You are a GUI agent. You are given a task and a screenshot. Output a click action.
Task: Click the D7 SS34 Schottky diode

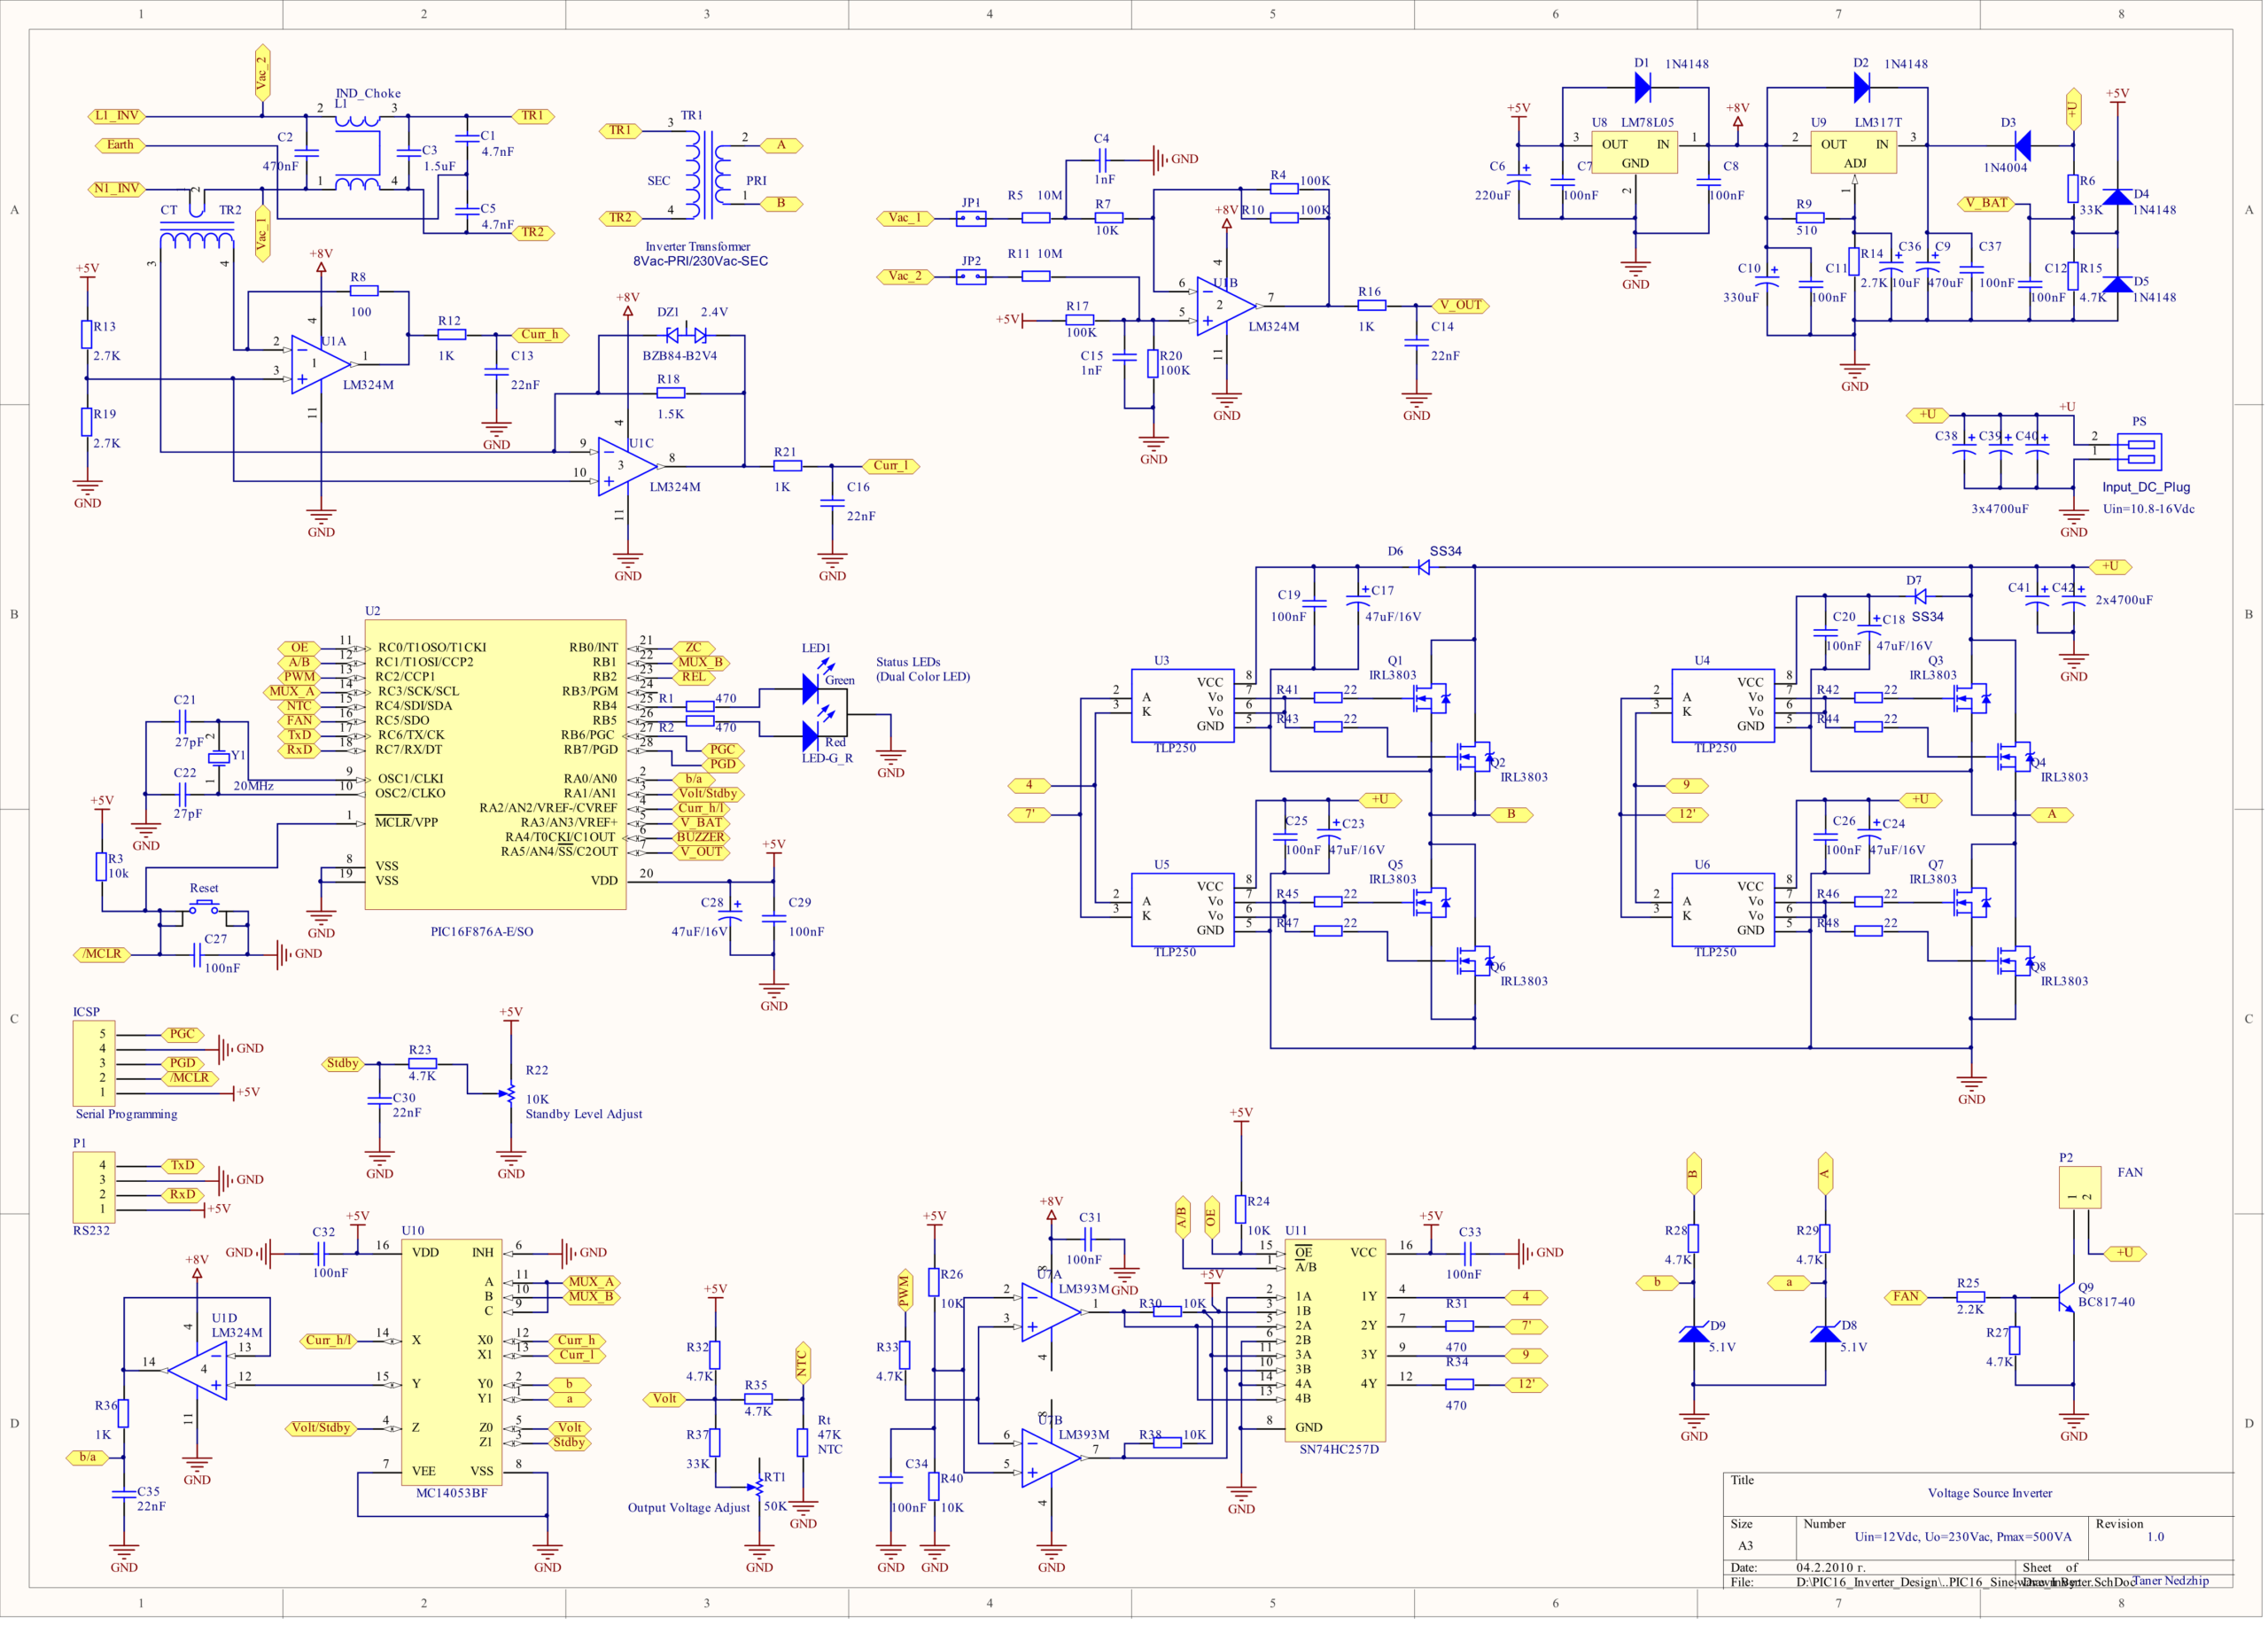pyautogui.click(x=1919, y=596)
